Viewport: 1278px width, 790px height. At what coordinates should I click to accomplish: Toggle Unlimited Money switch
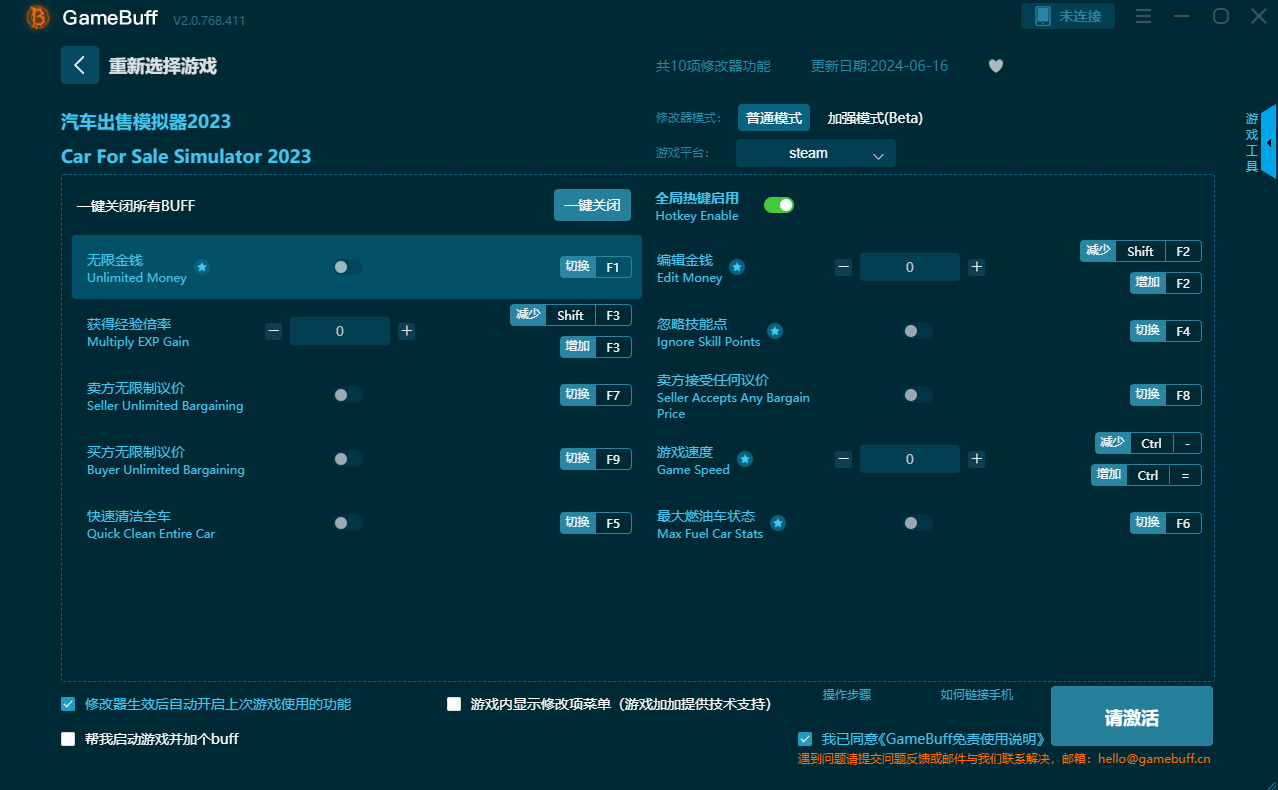coord(348,267)
